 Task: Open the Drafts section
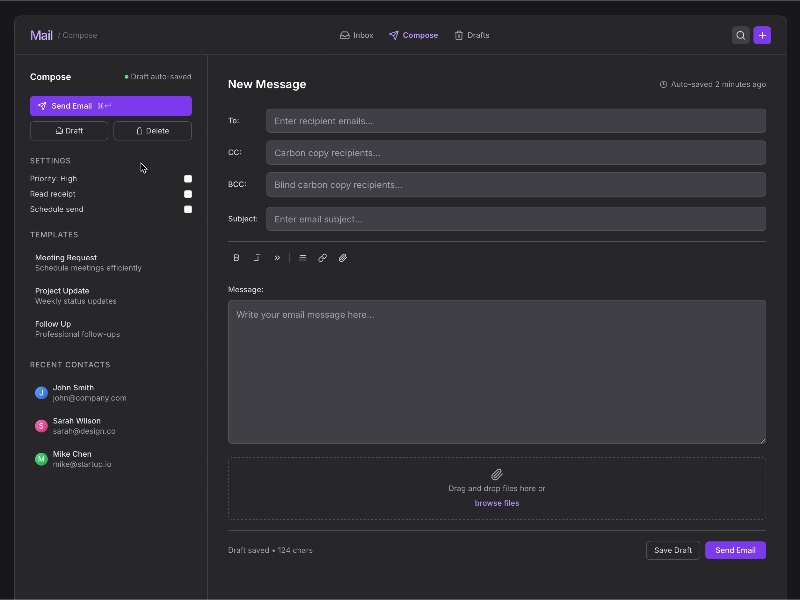pyautogui.click(x=472, y=34)
